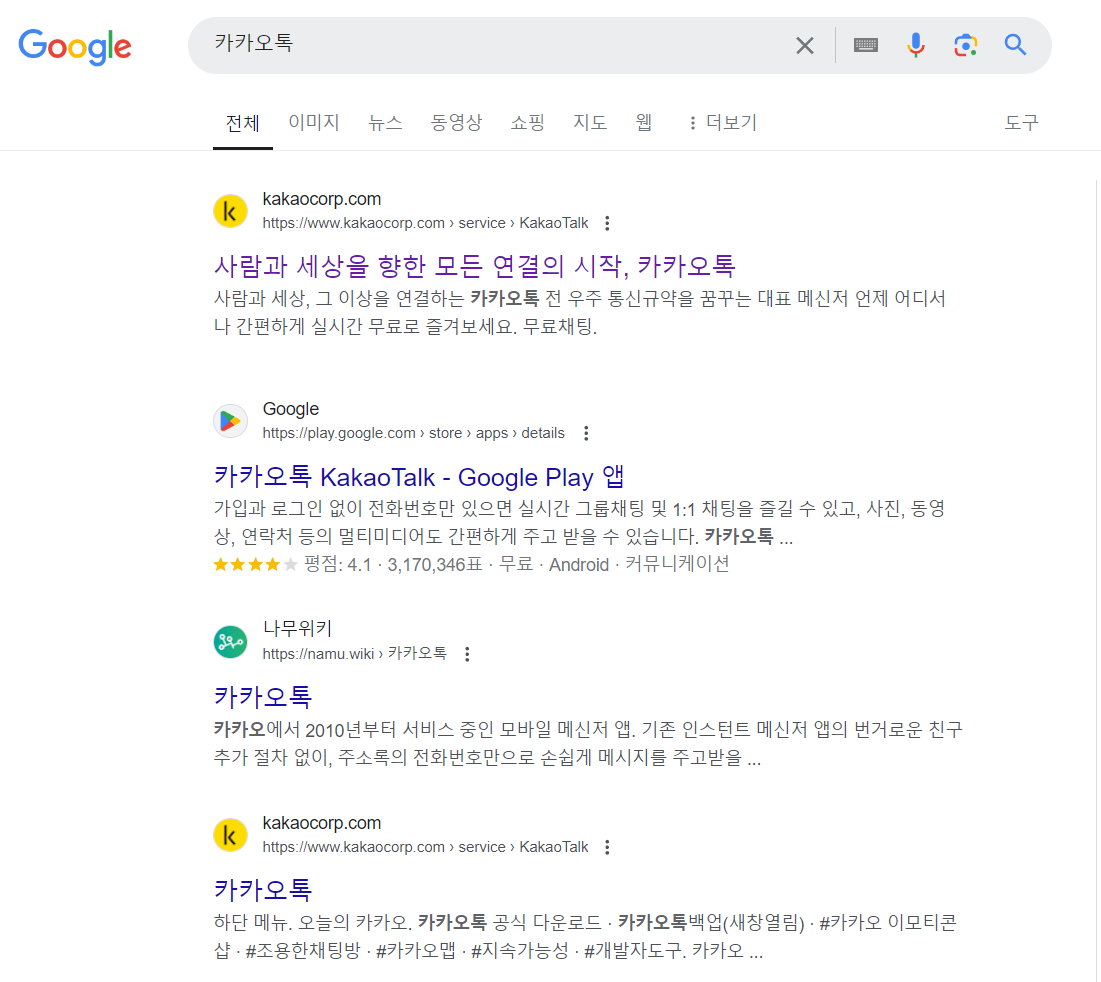Screen dimensions: 1101x982
Task: Open the last 카카오톡 kakaocorp result title
Action: click(x=263, y=889)
